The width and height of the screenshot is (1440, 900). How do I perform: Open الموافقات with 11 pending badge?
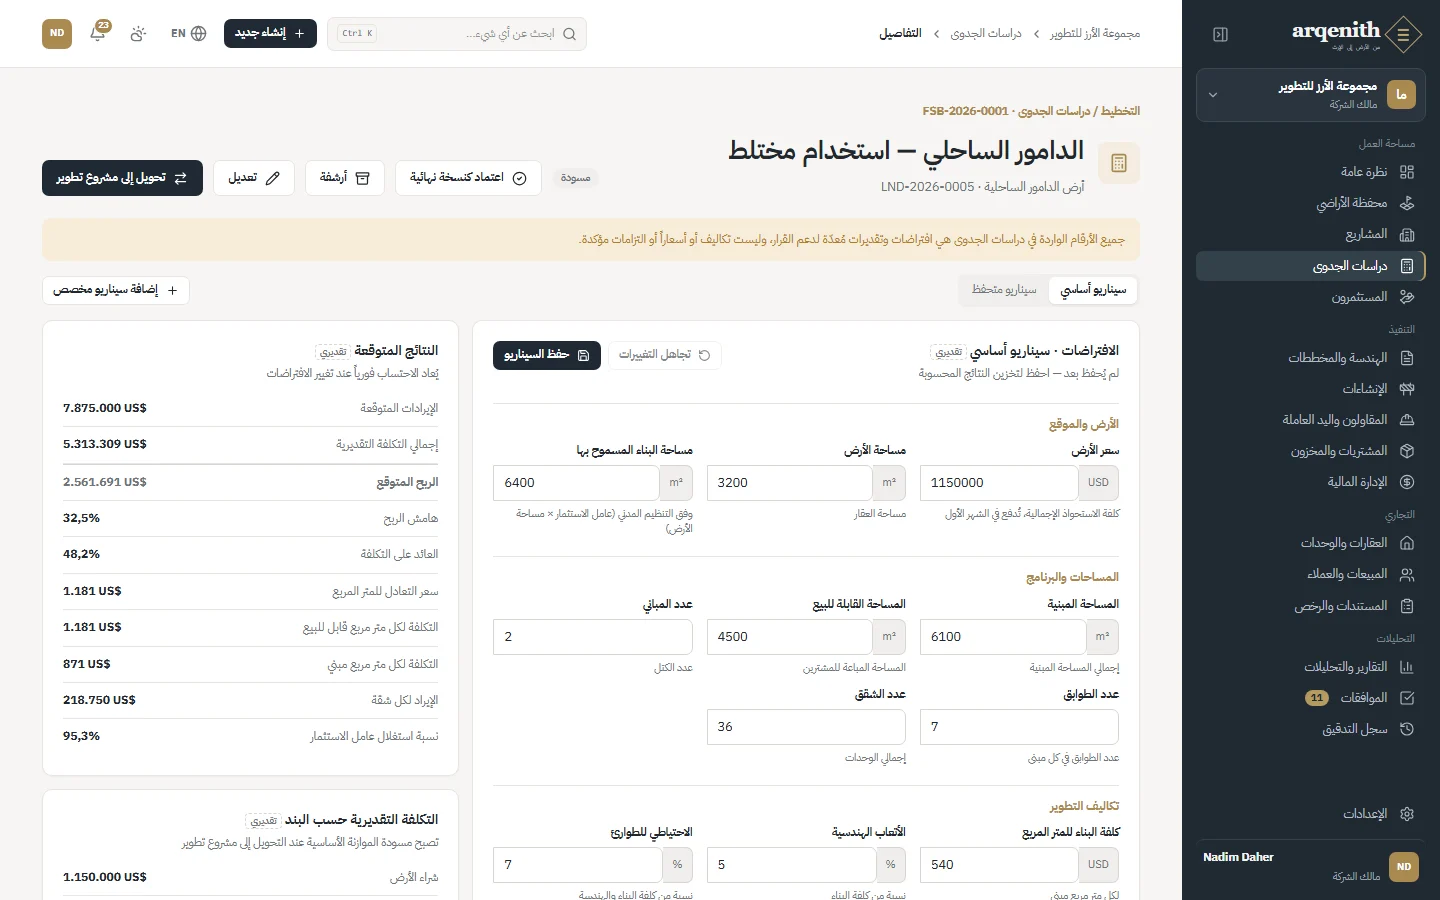[1311, 698]
